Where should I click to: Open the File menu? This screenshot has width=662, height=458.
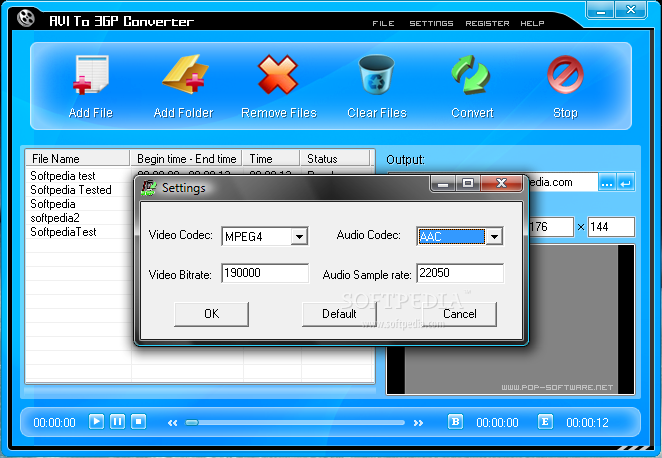click(x=383, y=23)
